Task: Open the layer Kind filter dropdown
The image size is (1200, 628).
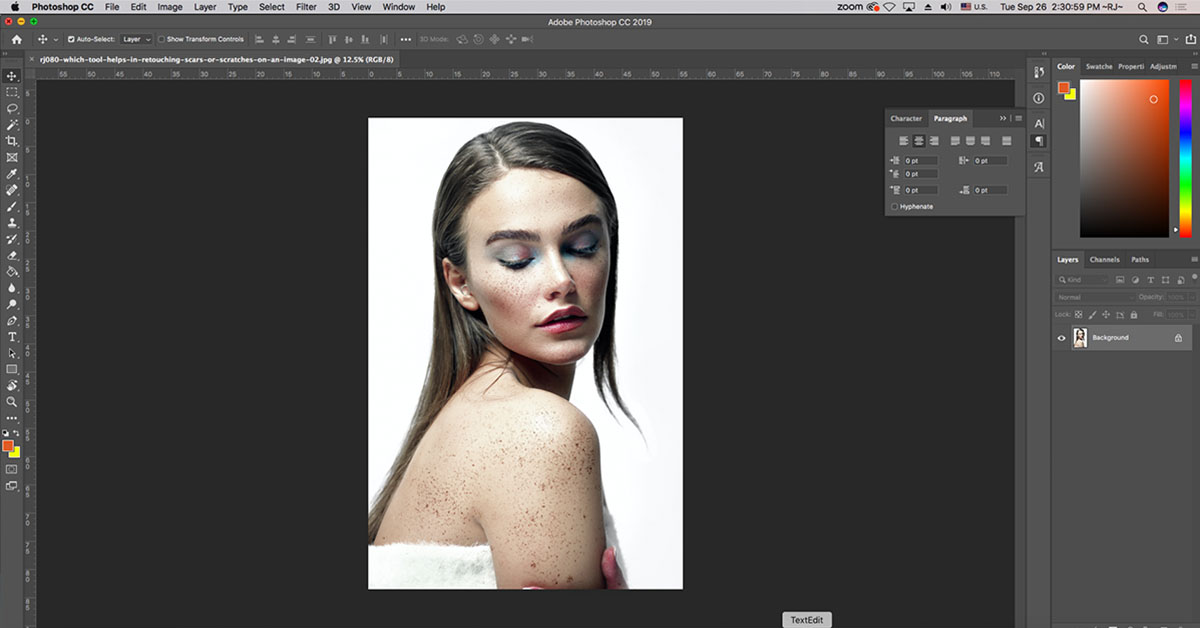Action: click(x=1084, y=280)
